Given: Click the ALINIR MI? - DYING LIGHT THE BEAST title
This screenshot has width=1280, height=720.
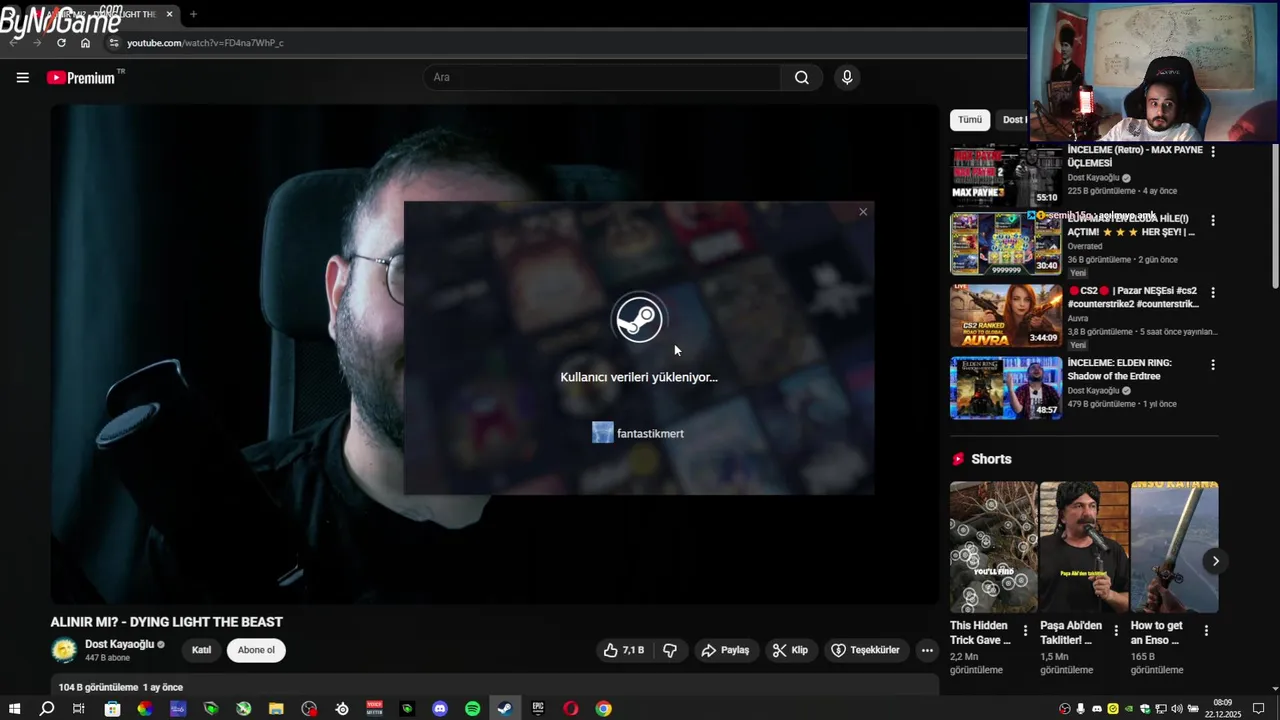Looking at the screenshot, I should click(167, 622).
